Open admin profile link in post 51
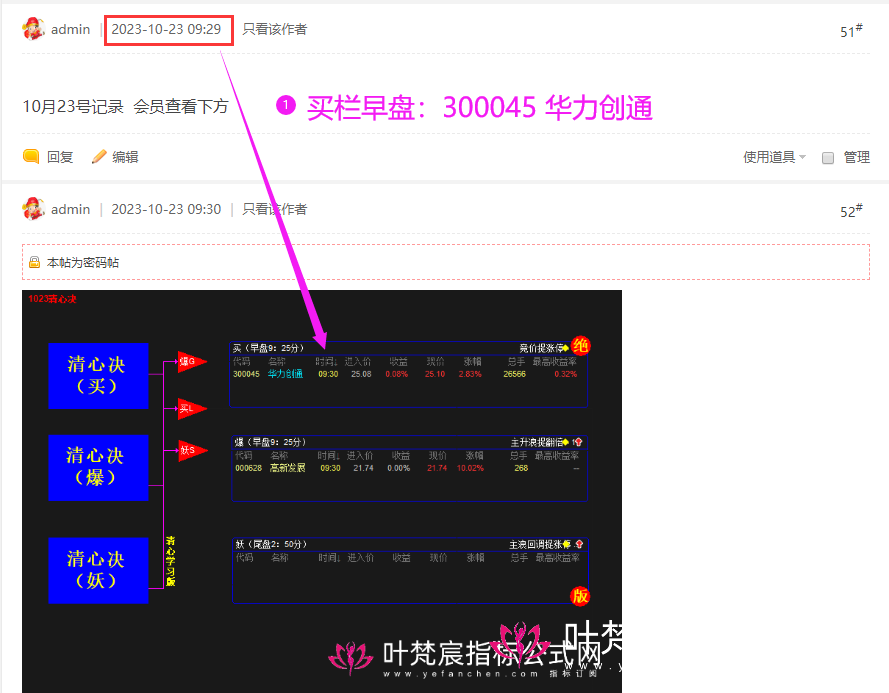 (x=70, y=29)
